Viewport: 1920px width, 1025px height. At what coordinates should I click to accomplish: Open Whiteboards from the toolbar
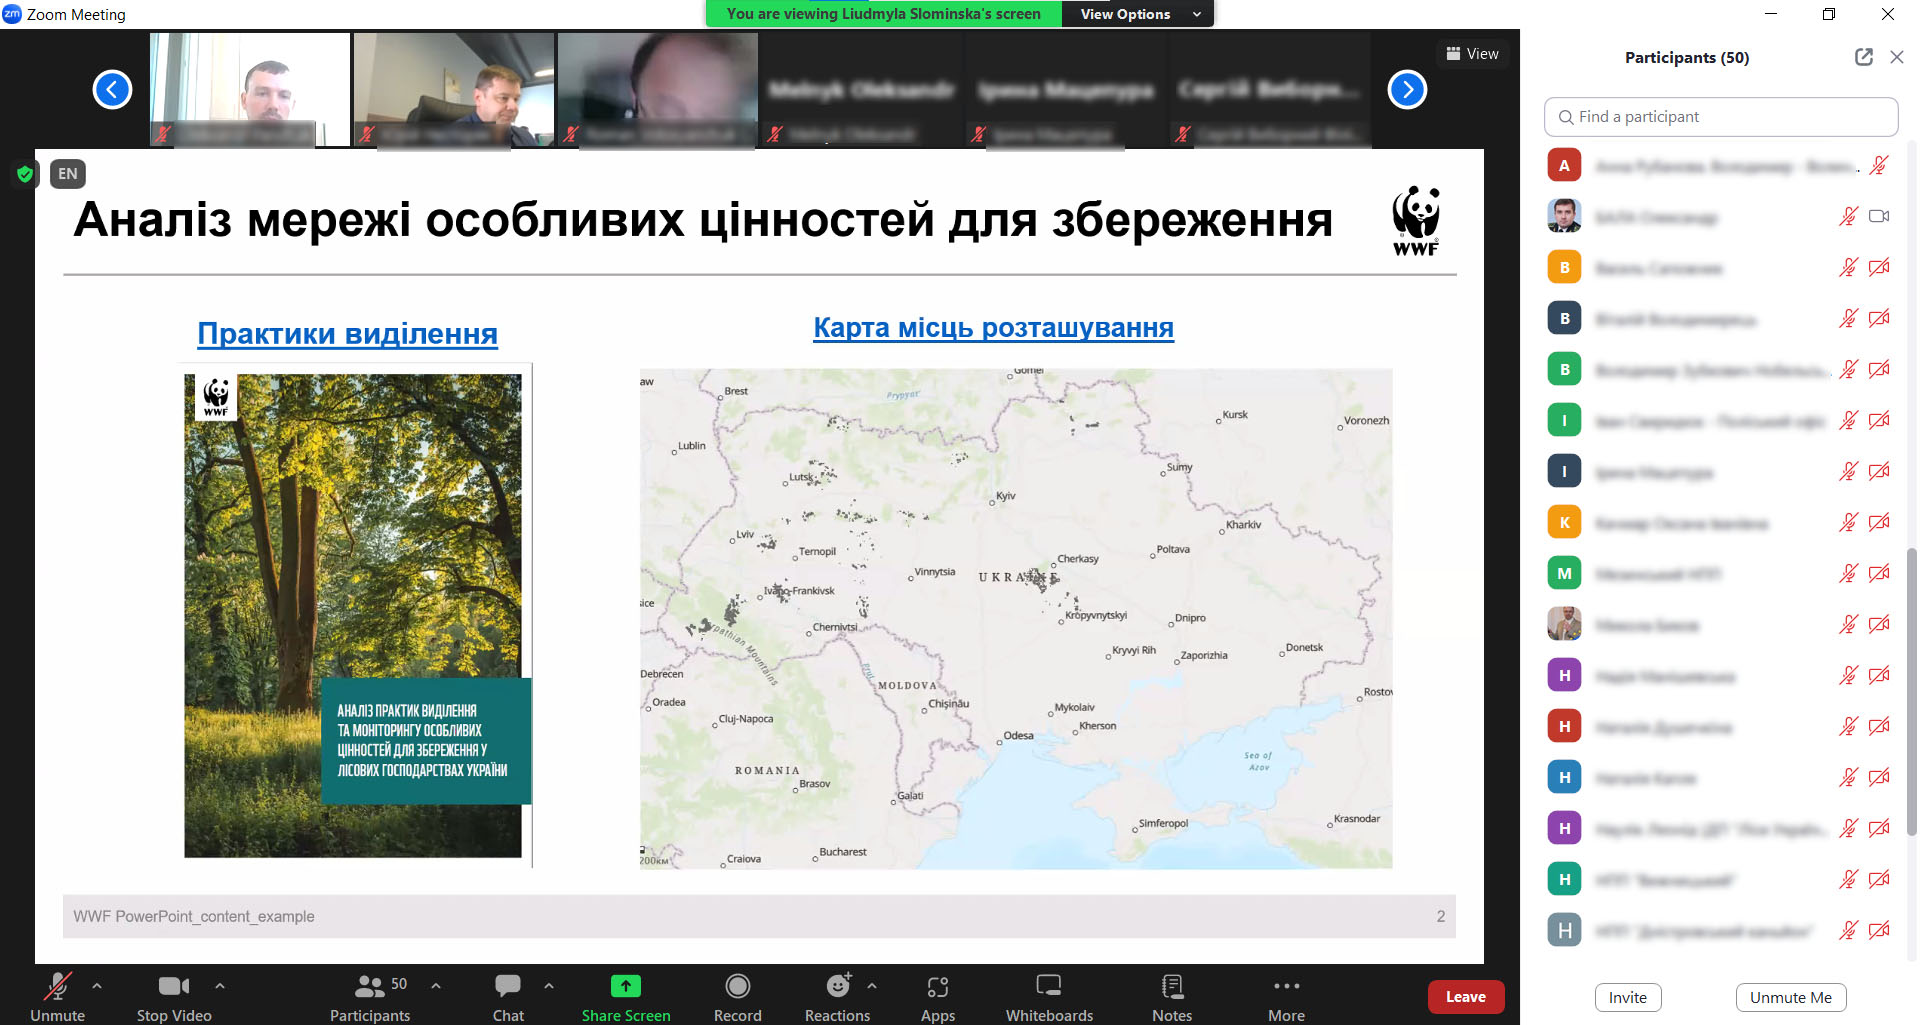click(x=1049, y=996)
